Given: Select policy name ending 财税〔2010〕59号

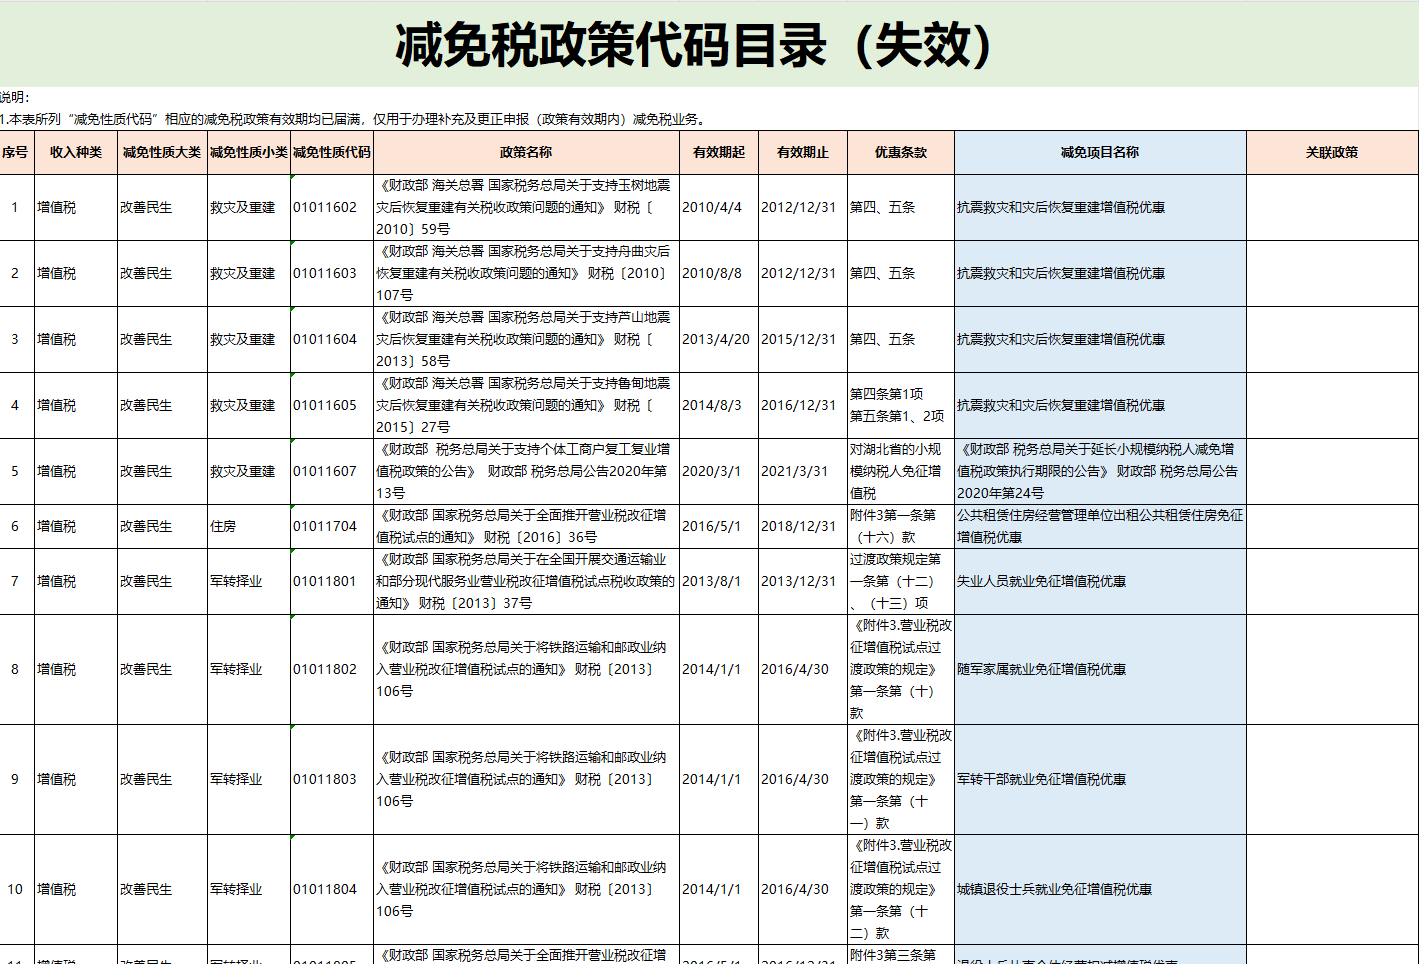Looking at the screenshot, I should point(526,207).
